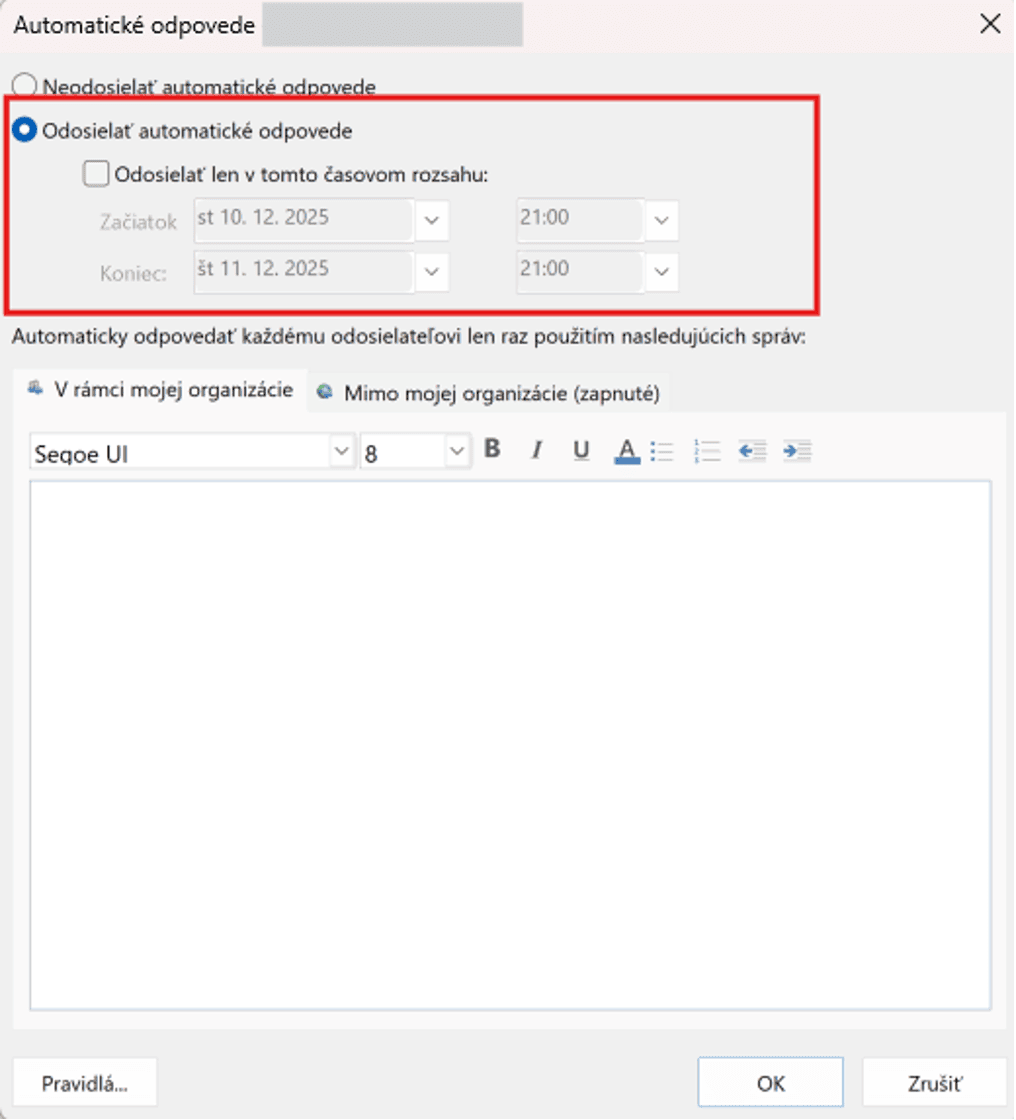1016x1120 pixels.
Task: Open the font color control
Action: 625,450
